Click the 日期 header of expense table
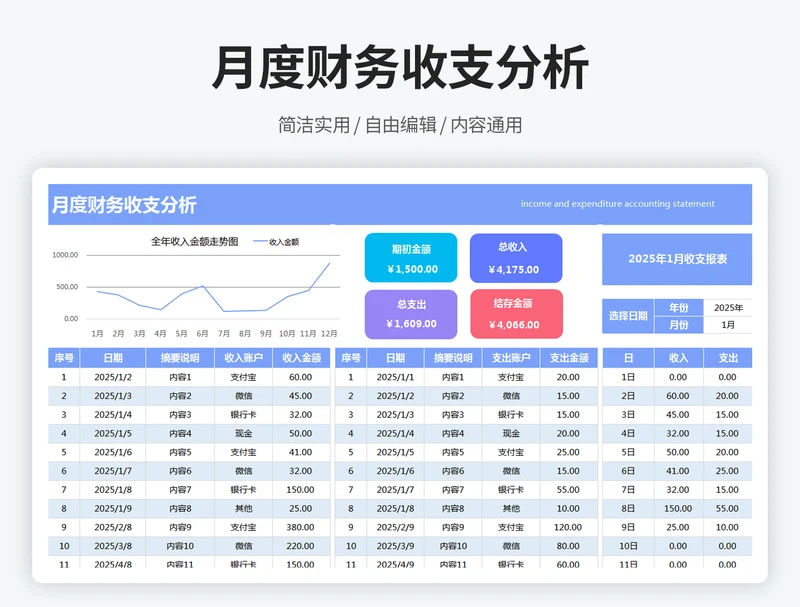The width and height of the screenshot is (800, 607). pyautogui.click(x=395, y=358)
